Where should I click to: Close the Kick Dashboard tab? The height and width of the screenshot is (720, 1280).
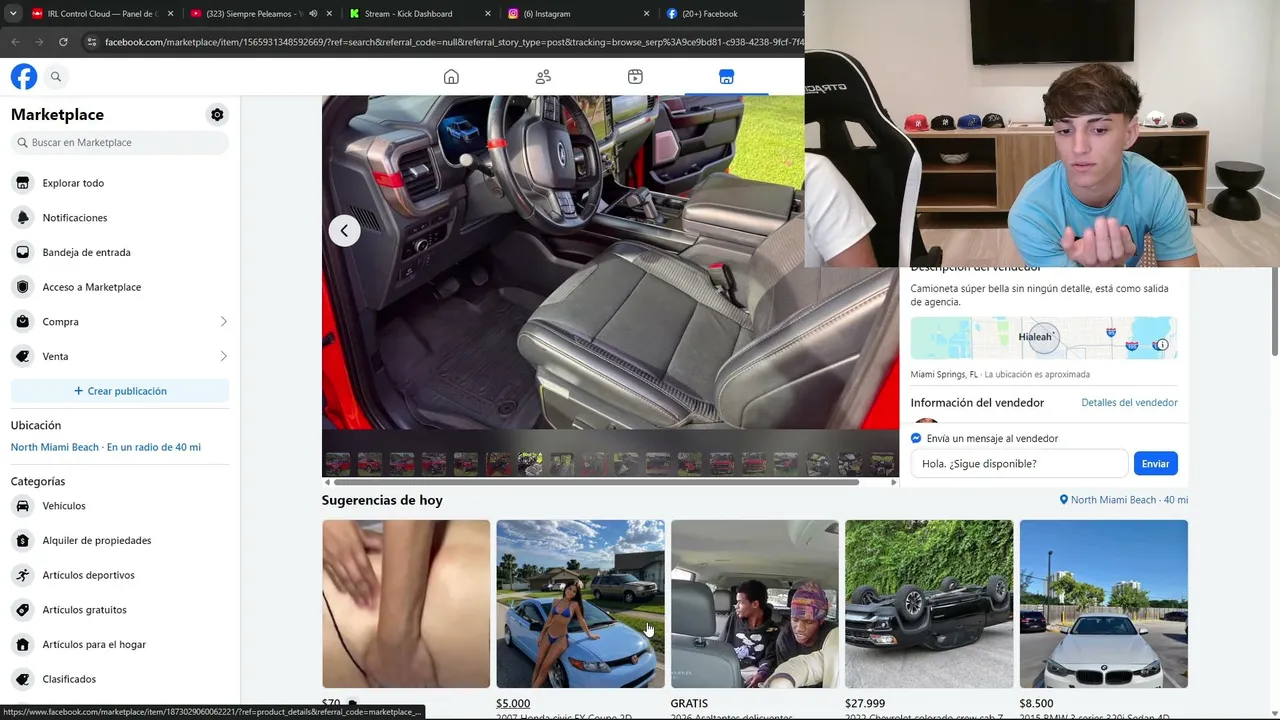coord(488,14)
